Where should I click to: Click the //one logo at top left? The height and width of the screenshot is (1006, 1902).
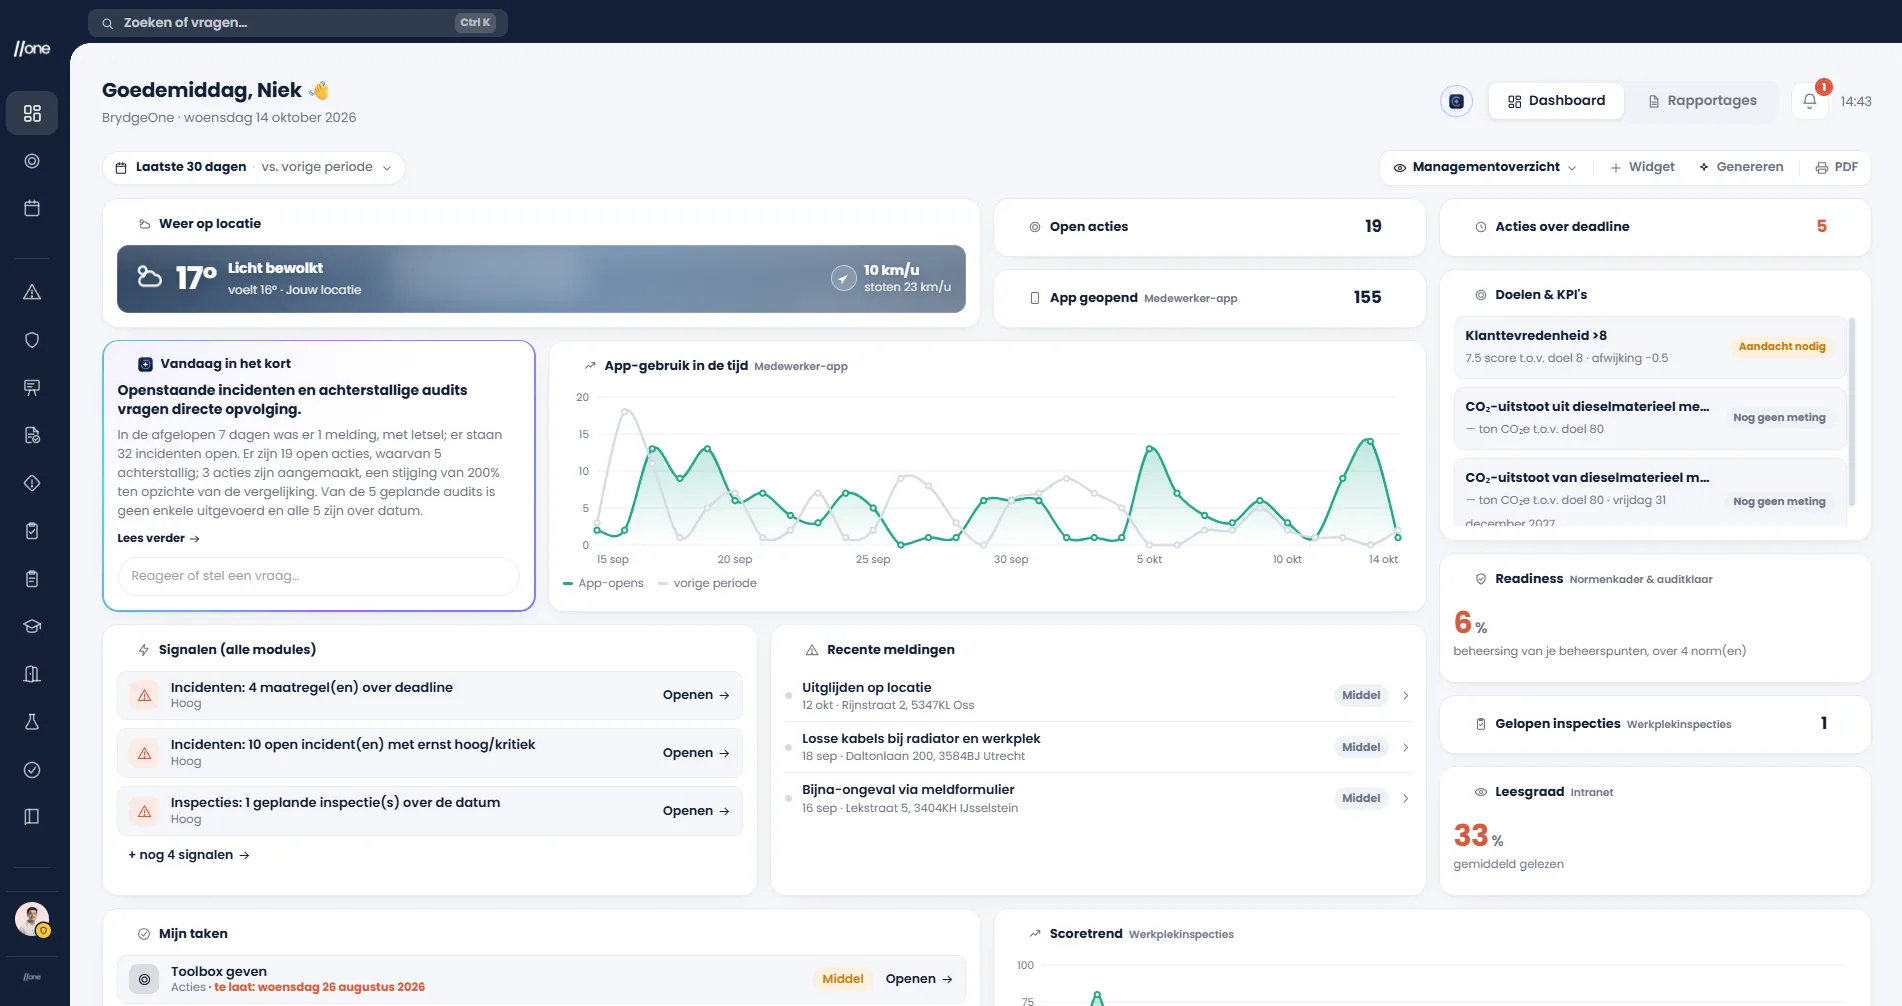point(32,49)
